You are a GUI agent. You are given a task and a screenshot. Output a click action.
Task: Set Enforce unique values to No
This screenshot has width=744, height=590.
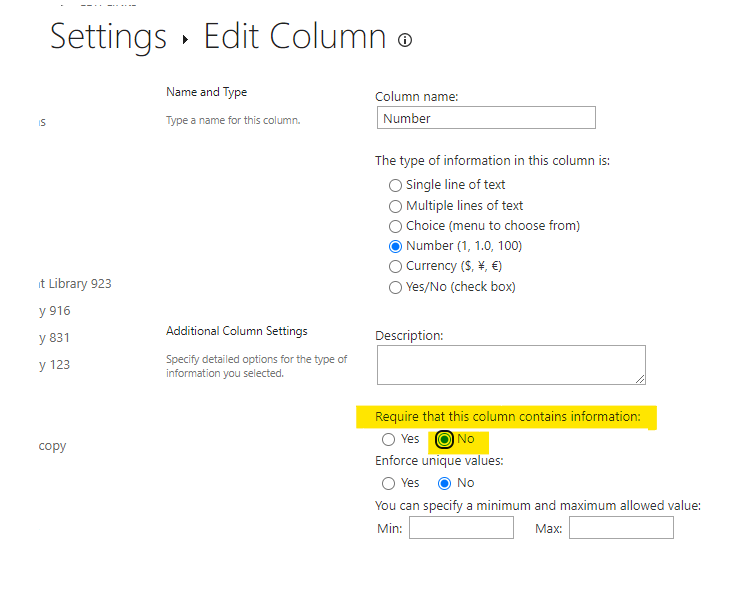(x=444, y=484)
